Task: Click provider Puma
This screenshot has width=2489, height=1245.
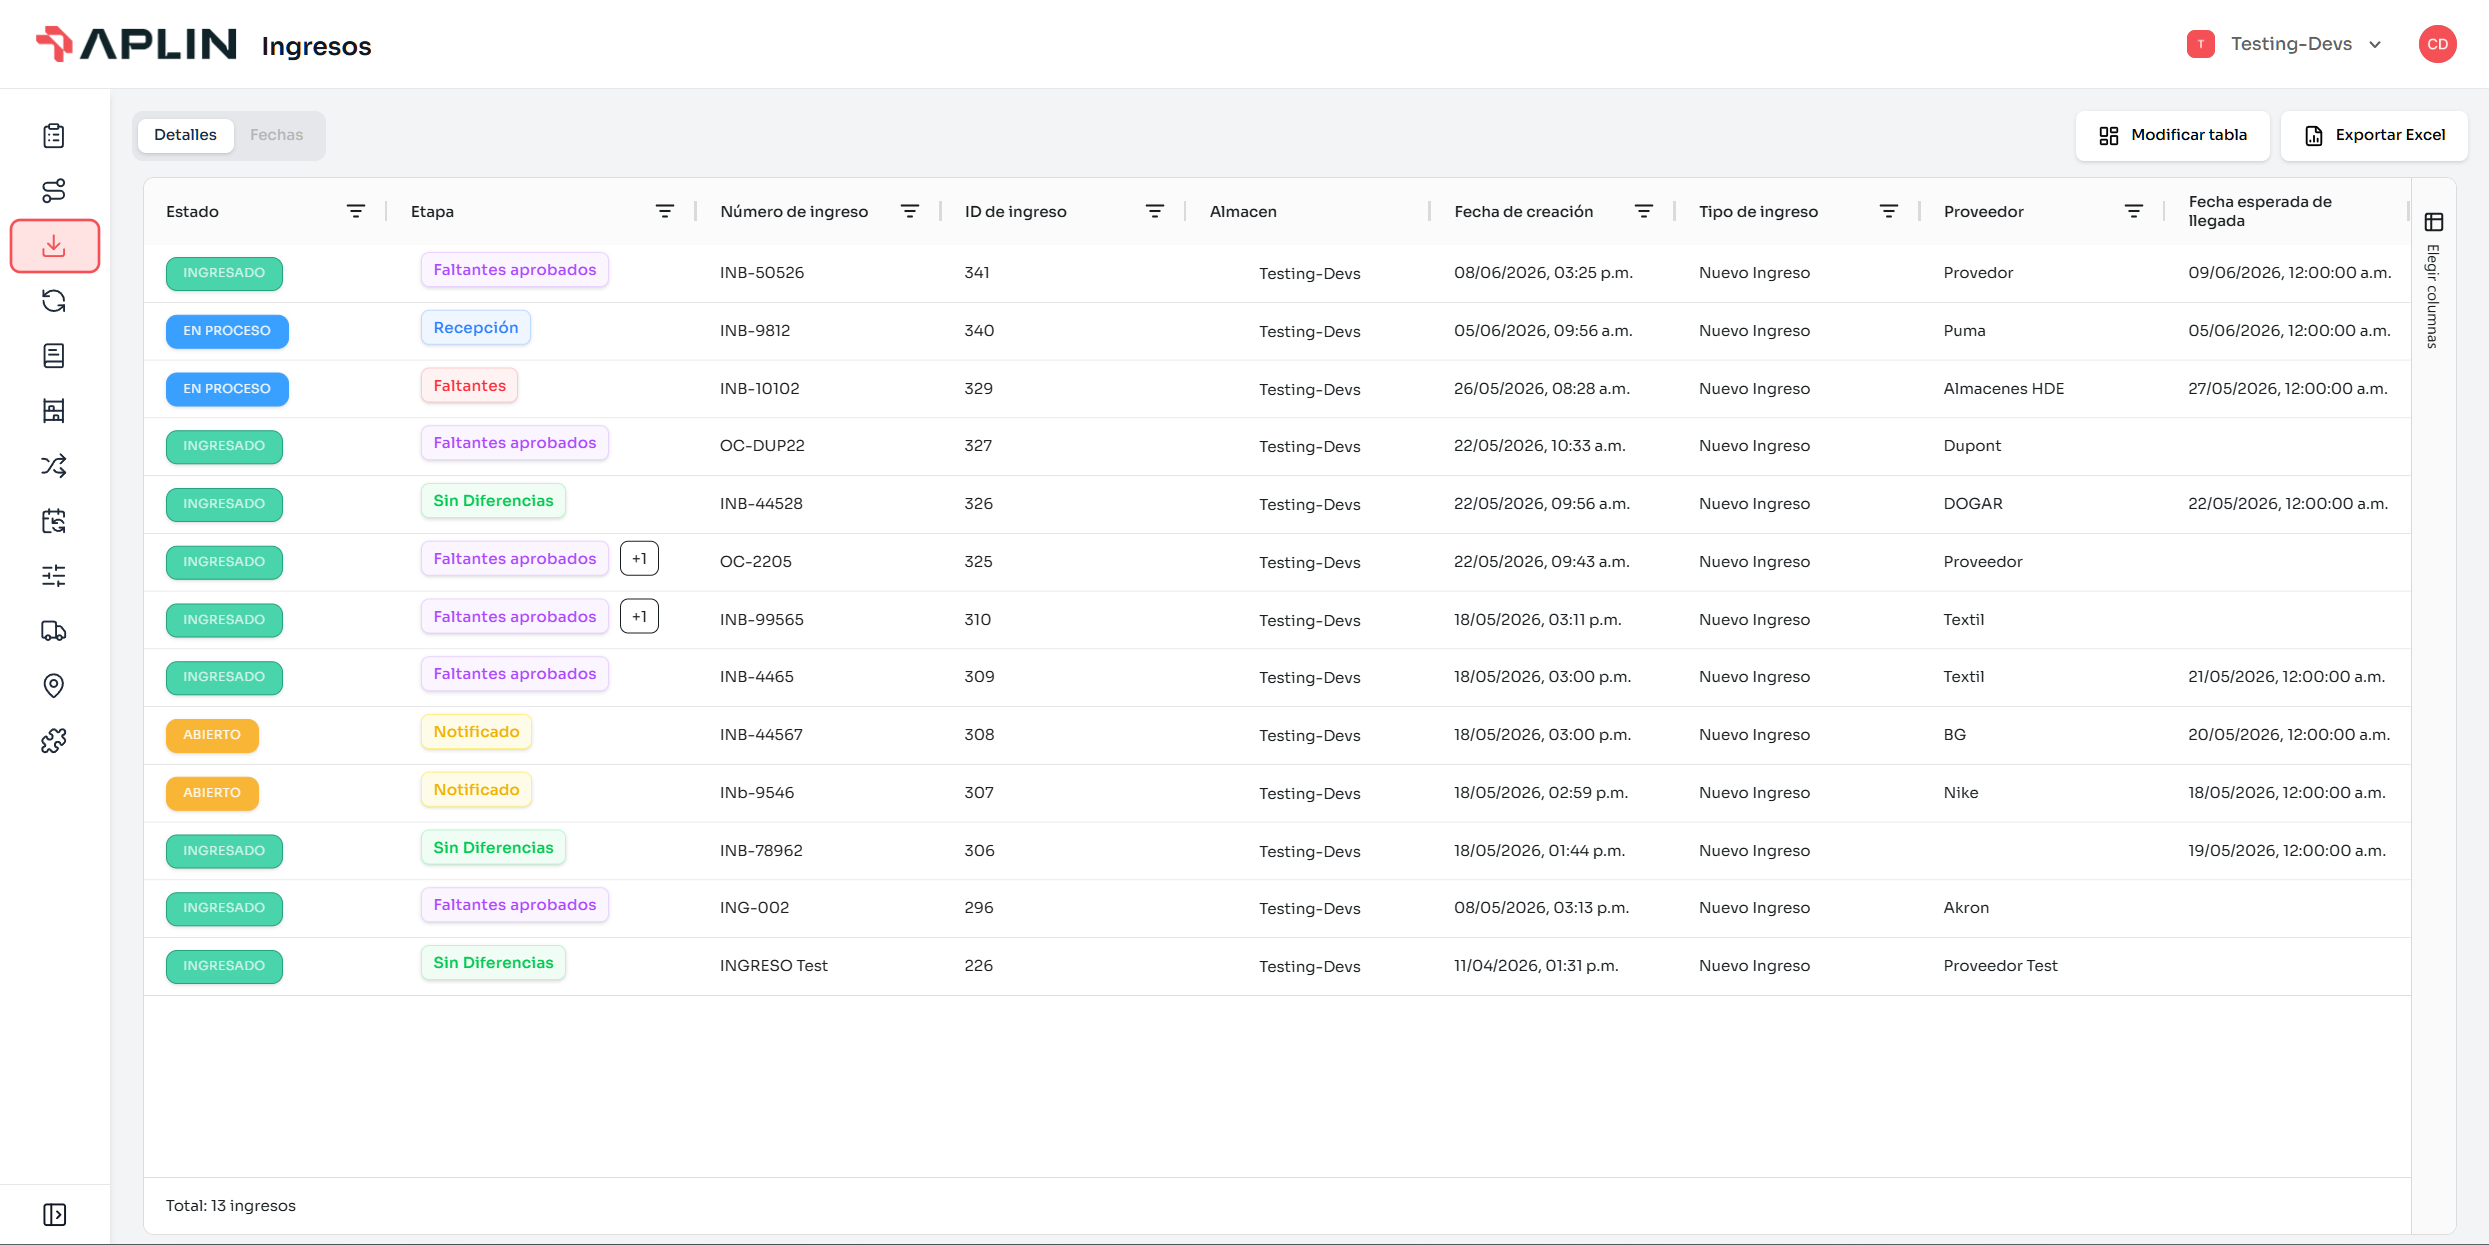Action: pyautogui.click(x=1965, y=331)
